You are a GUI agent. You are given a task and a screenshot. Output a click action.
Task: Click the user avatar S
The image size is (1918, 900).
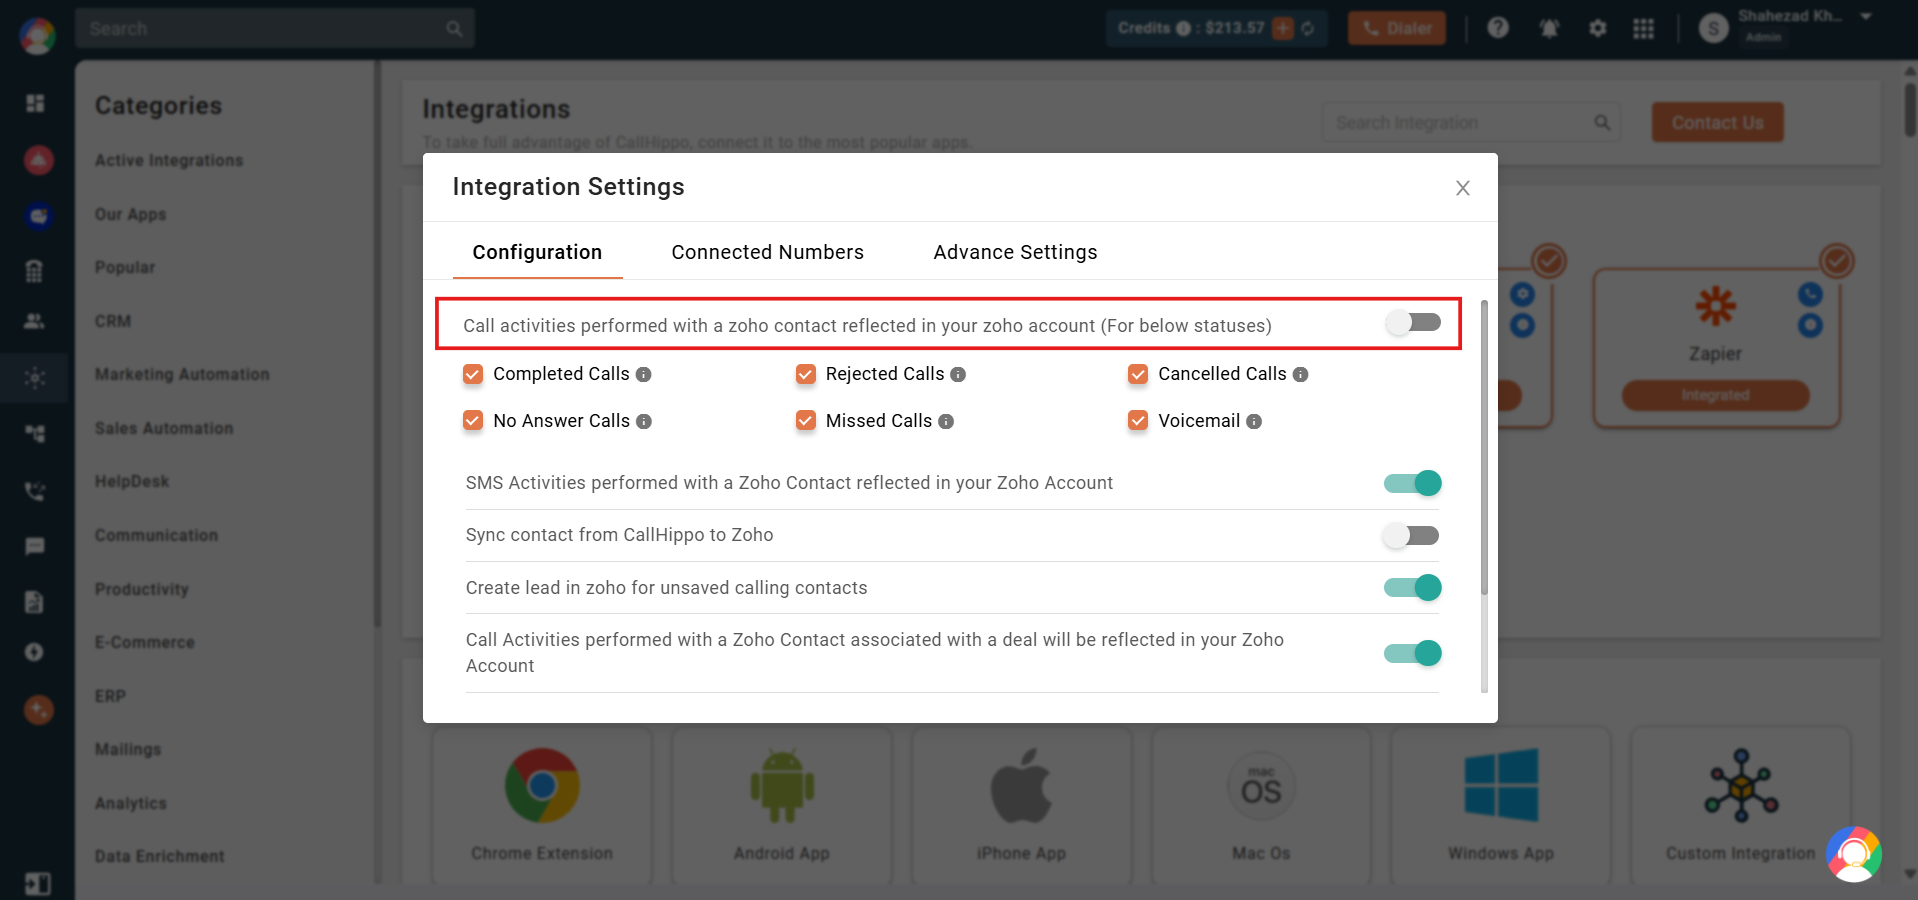coord(1713,28)
